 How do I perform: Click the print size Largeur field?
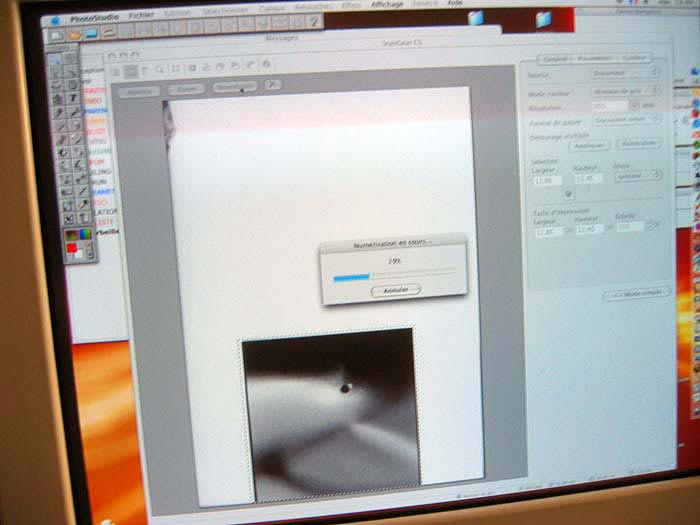(550, 232)
